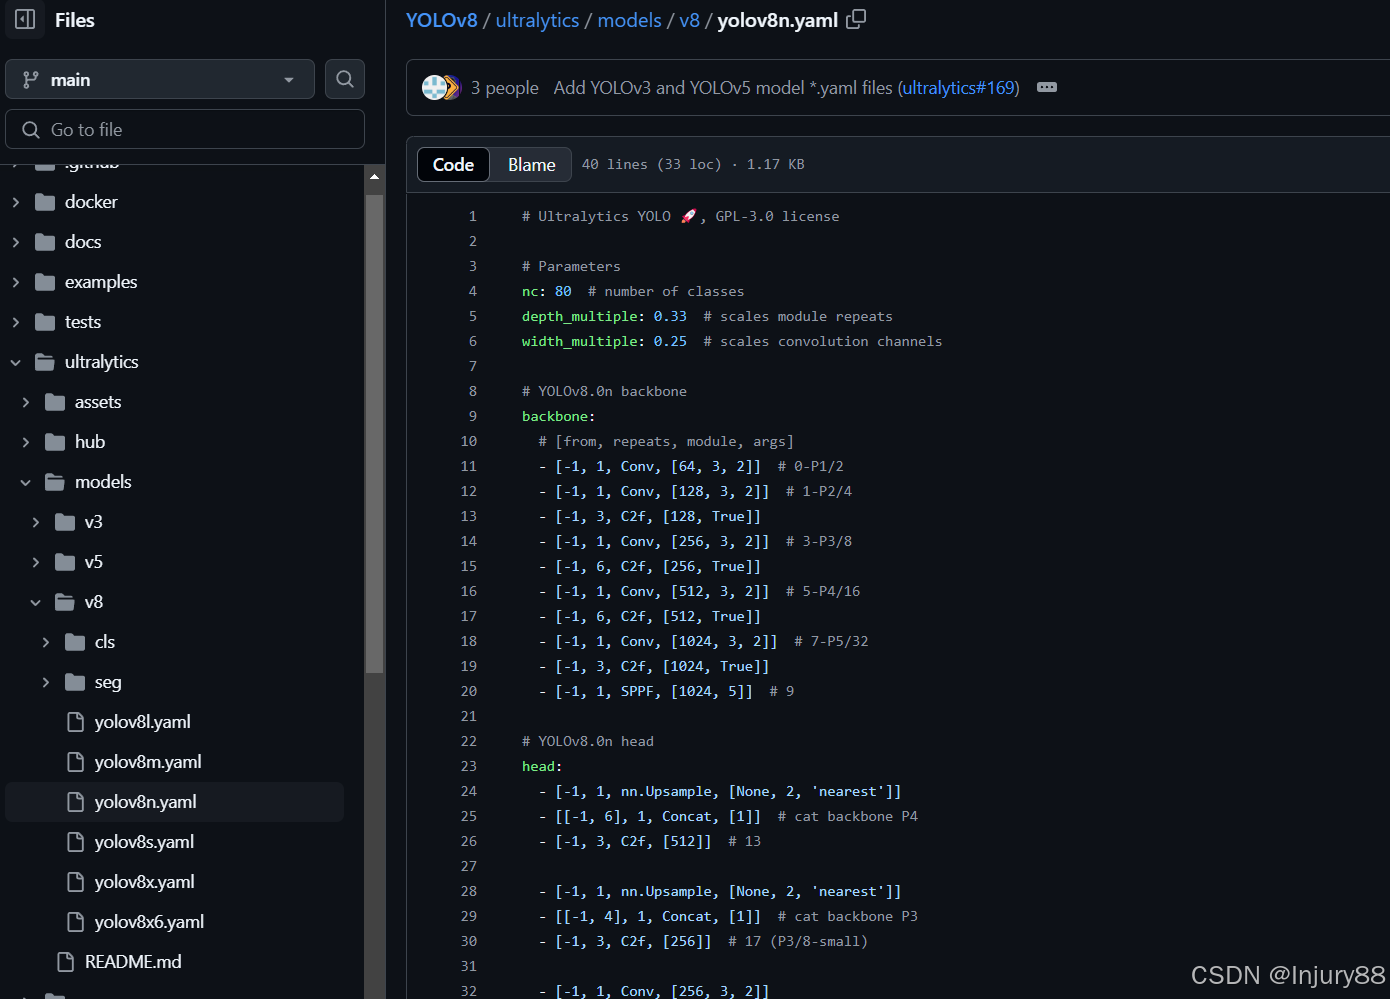The image size is (1390, 999).
Task: Click the v3 folder icon
Action: 65,522
